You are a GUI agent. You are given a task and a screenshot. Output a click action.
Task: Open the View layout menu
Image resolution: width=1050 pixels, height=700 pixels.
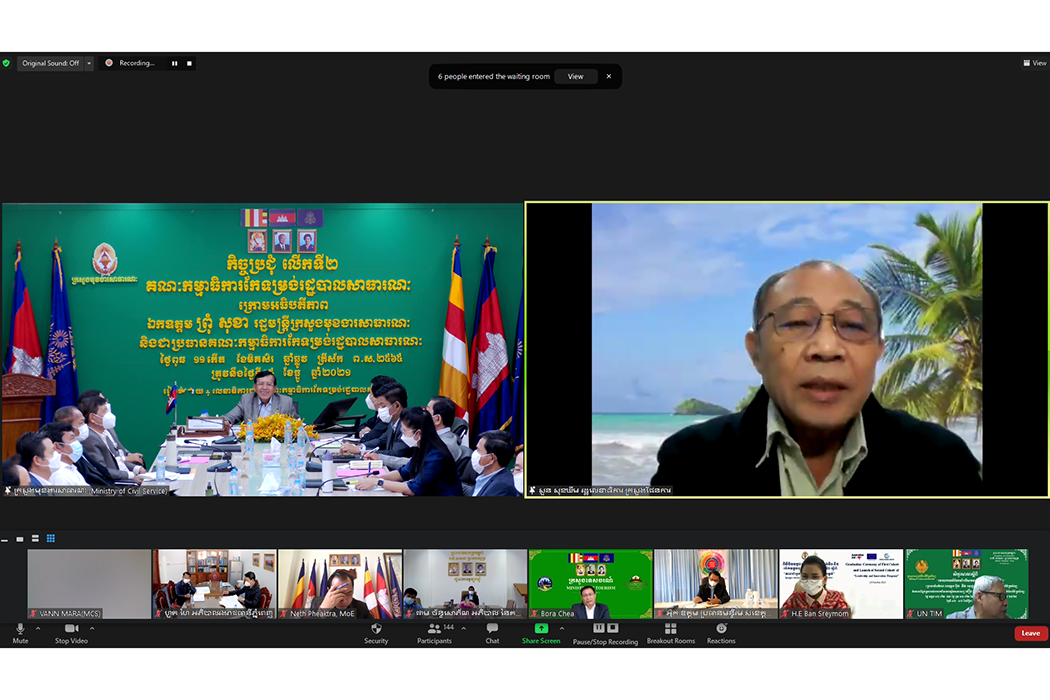tap(1033, 63)
